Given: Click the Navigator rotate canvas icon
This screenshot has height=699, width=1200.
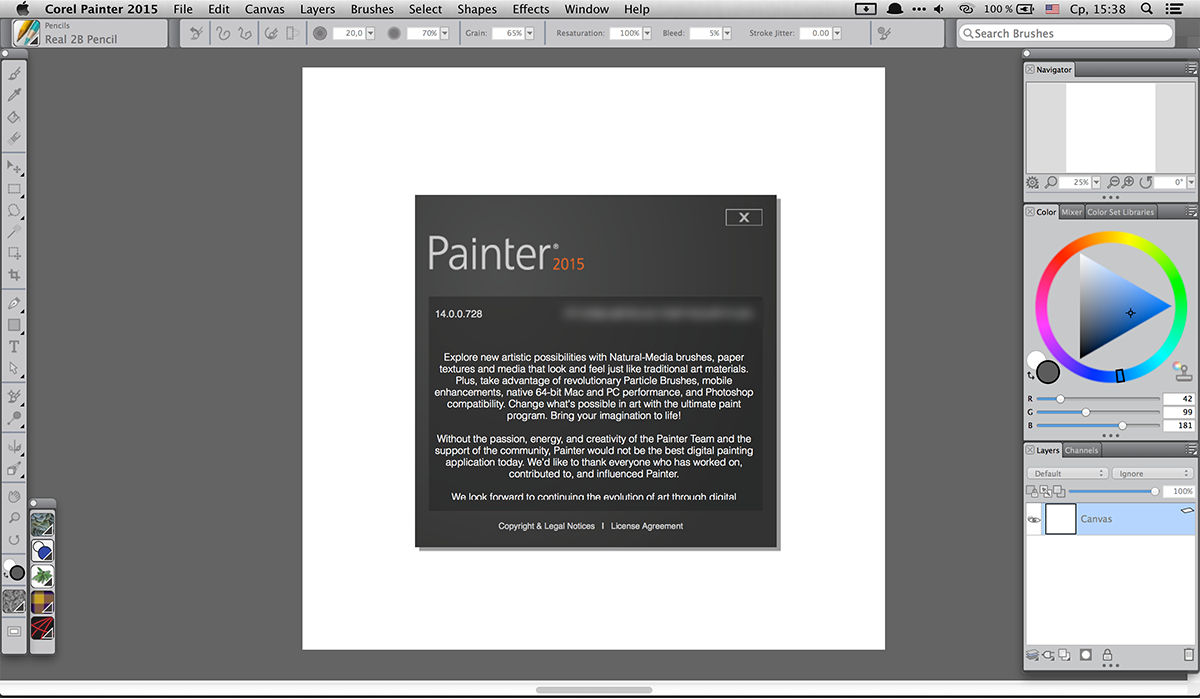Looking at the screenshot, I should click(1146, 183).
